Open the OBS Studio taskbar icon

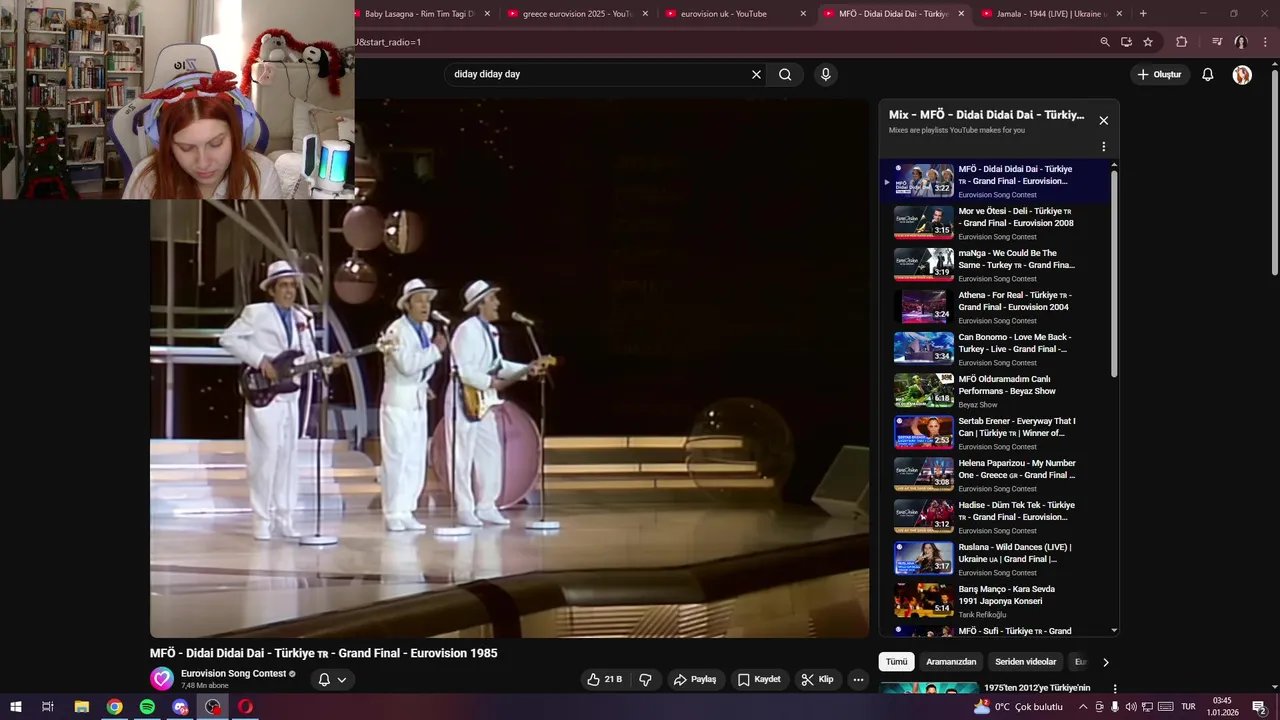click(x=213, y=707)
